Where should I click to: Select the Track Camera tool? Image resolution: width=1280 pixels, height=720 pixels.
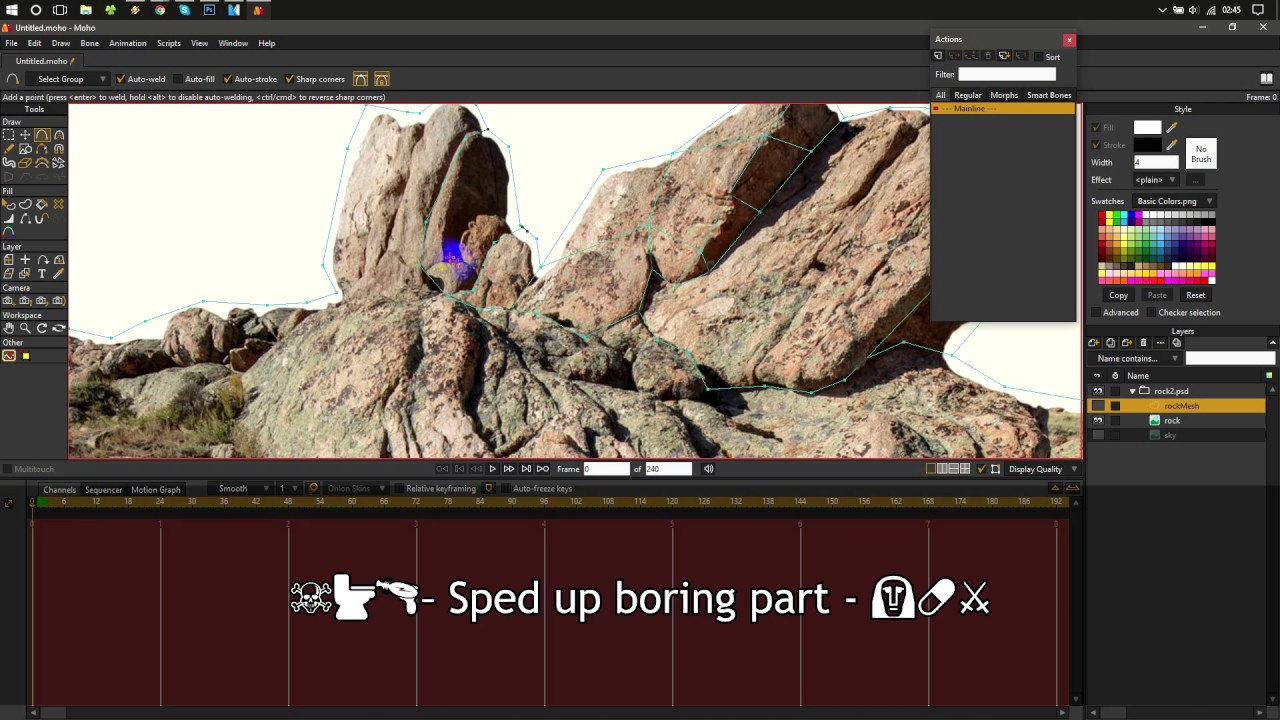click(x=8, y=300)
